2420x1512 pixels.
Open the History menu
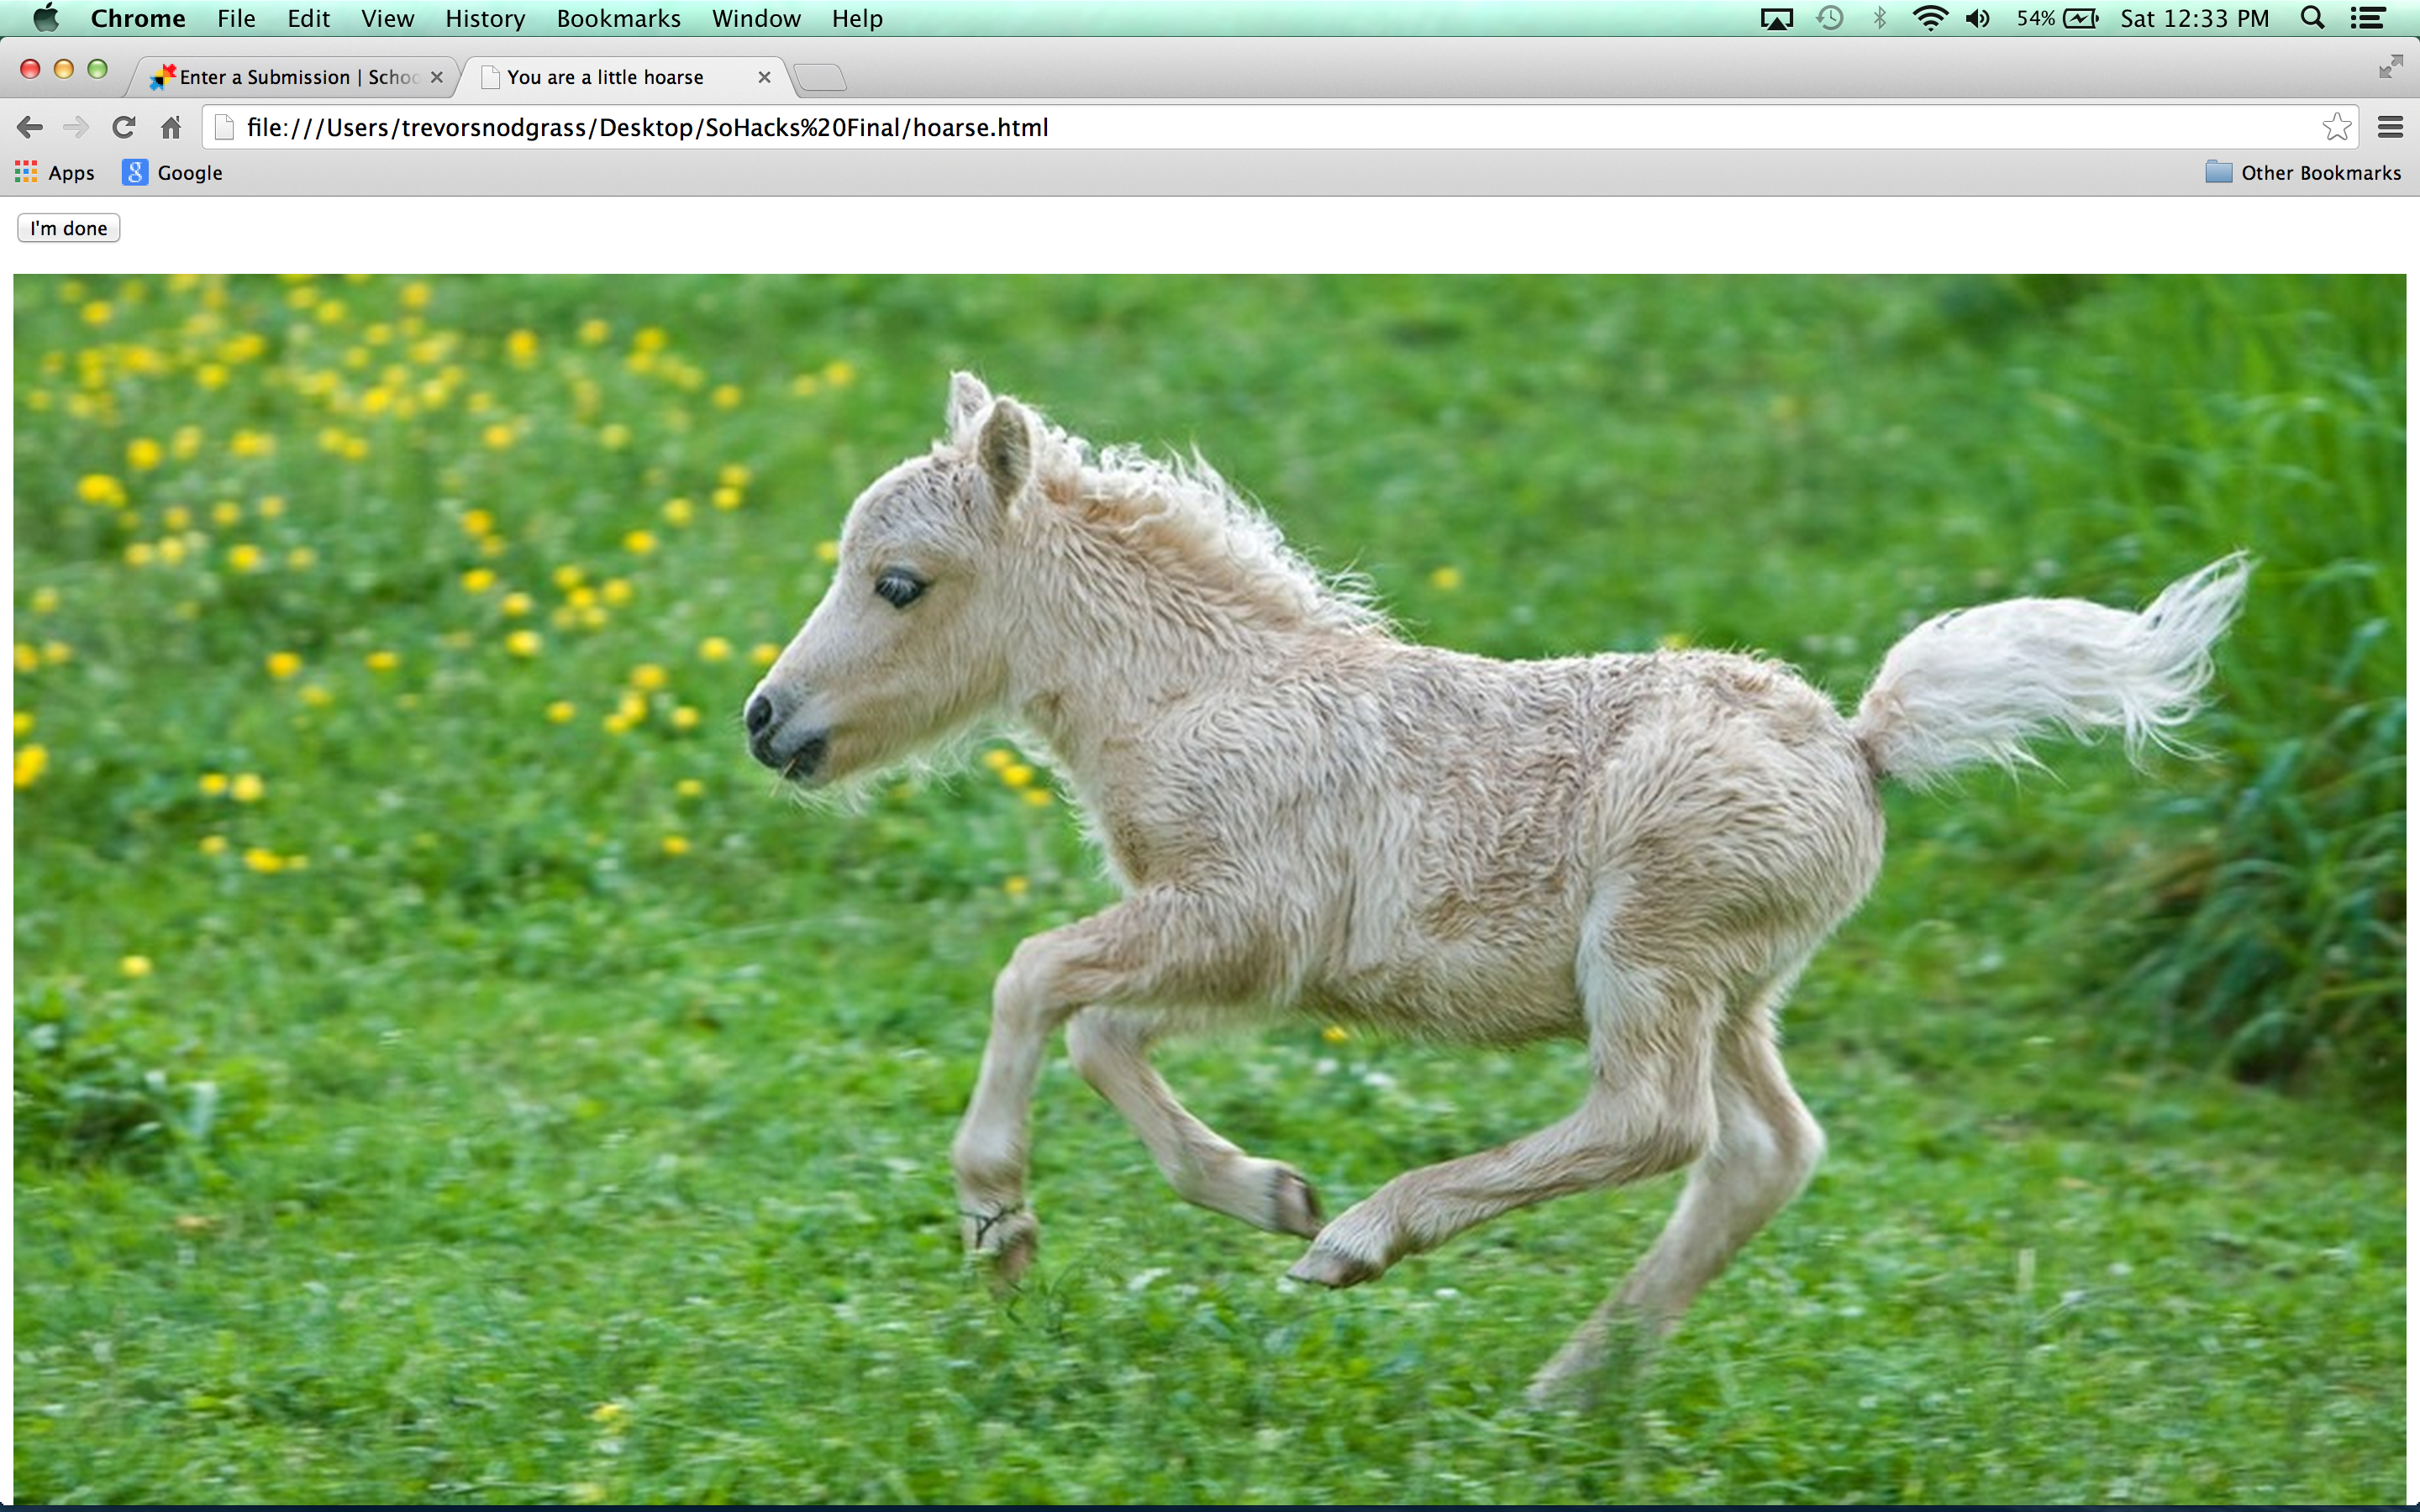[x=485, y=18]
